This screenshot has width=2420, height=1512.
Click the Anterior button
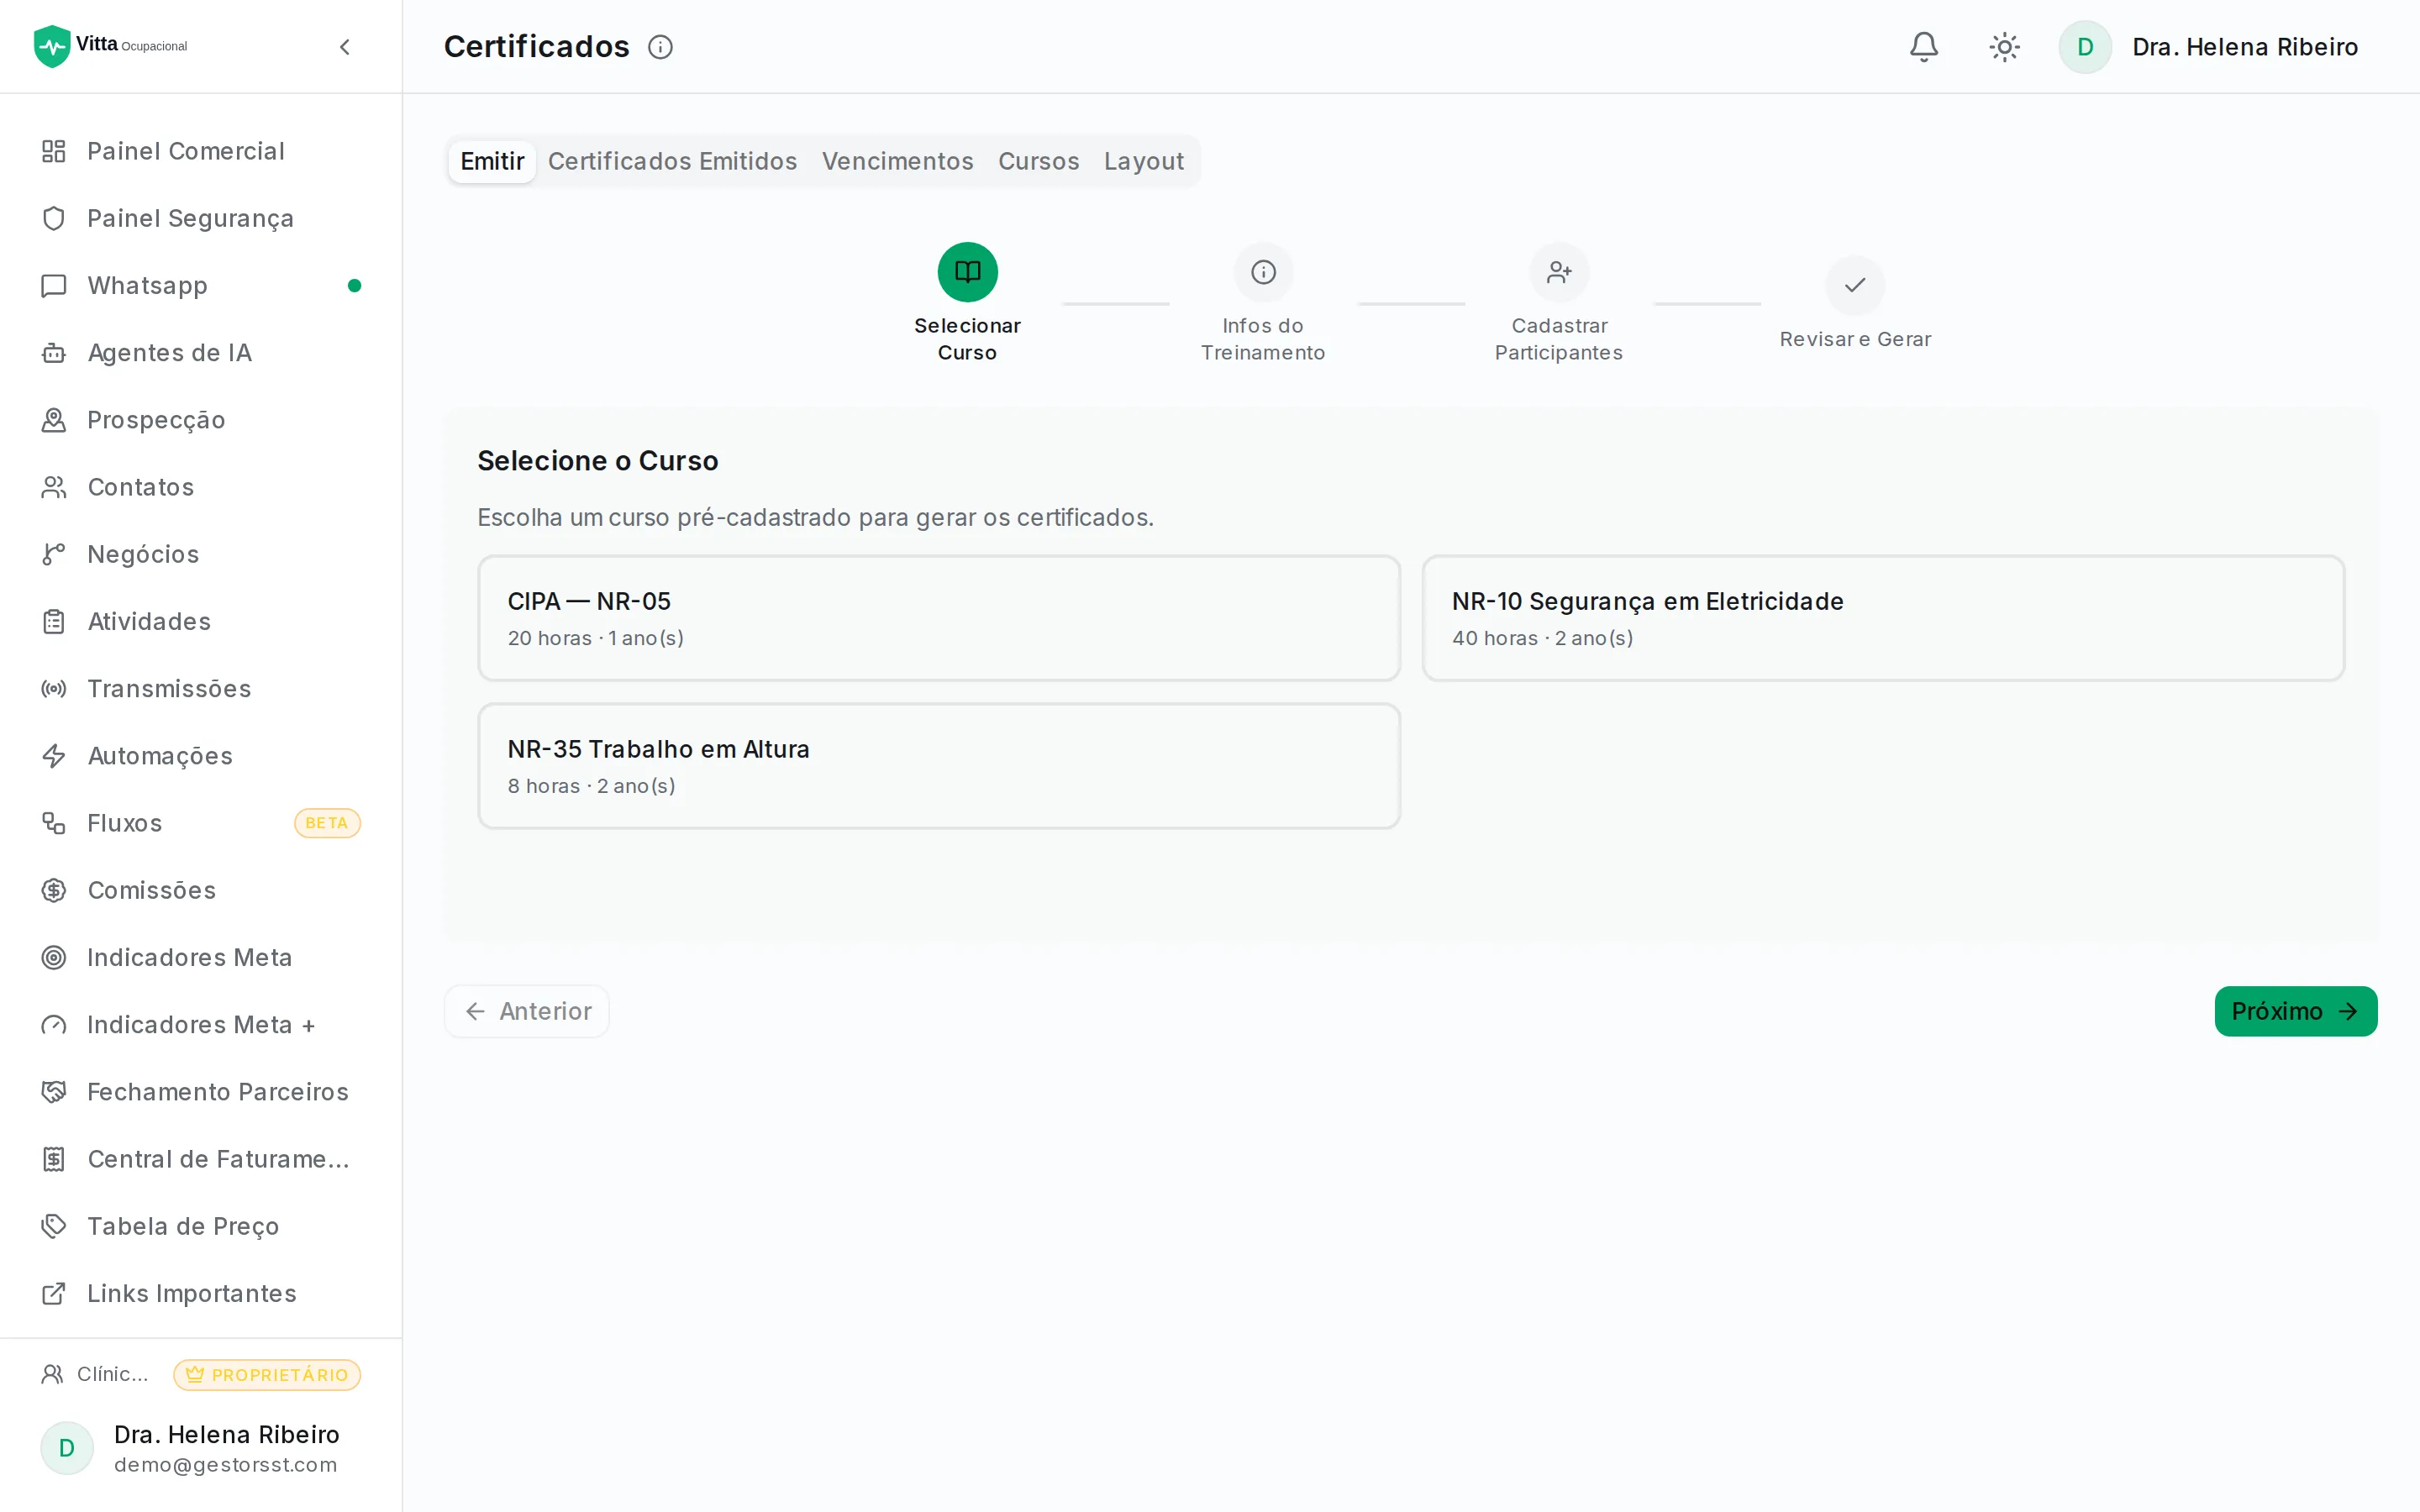527,1011
